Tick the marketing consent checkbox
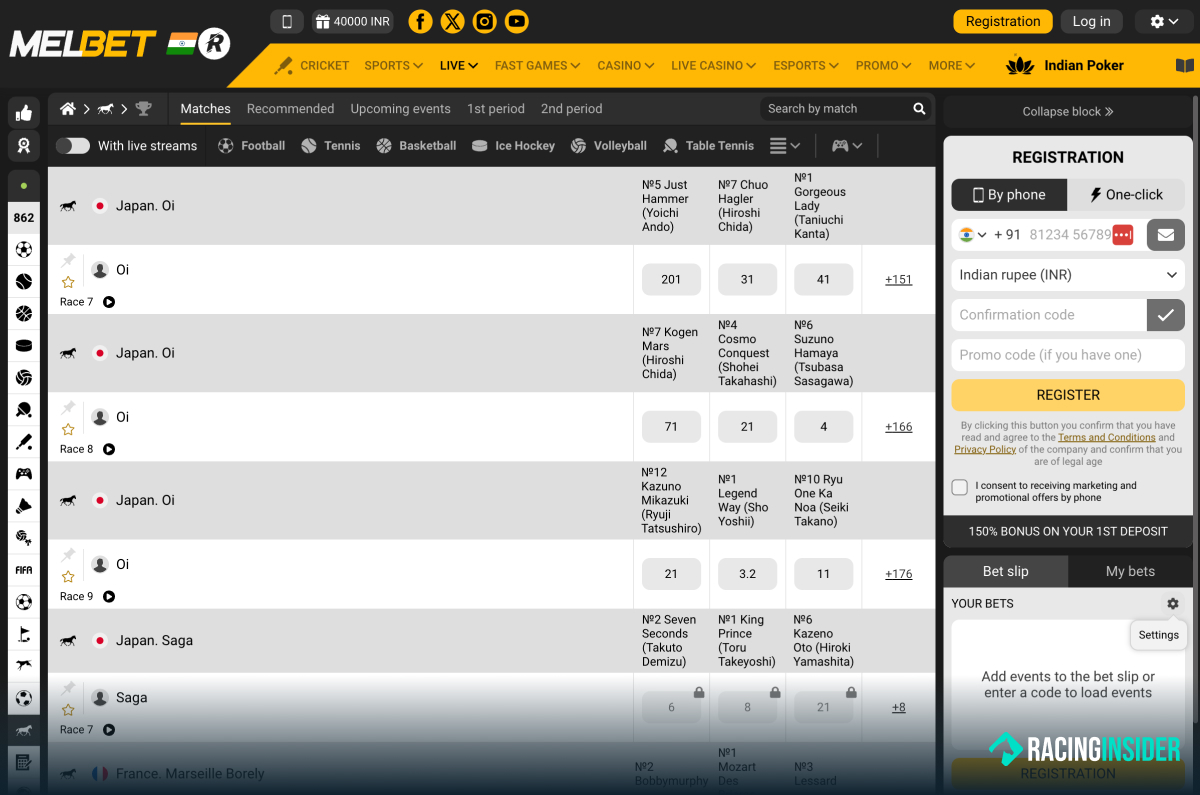 tap(960, 488)
